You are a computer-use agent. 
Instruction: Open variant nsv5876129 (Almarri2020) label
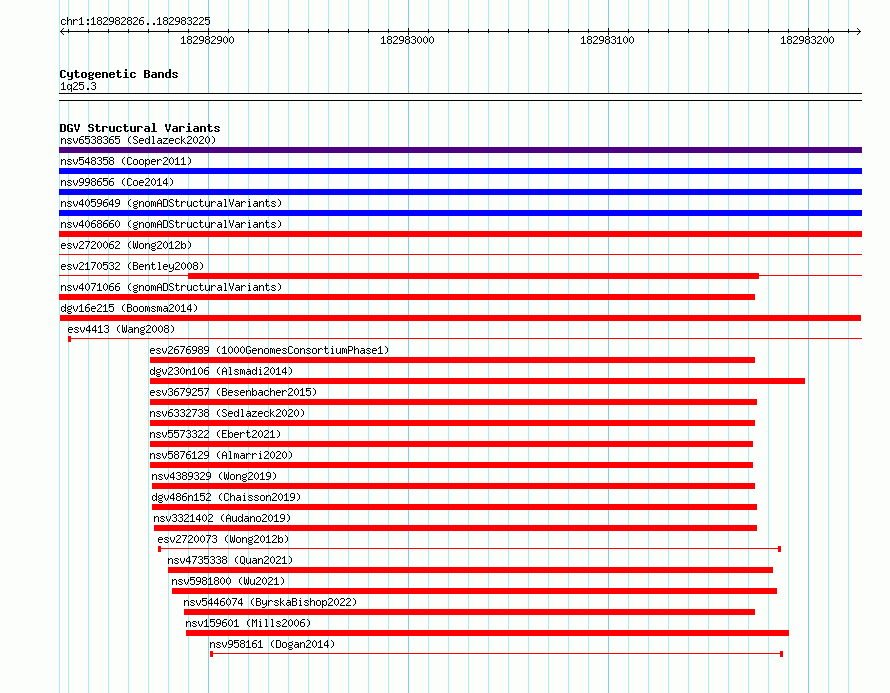221,455
